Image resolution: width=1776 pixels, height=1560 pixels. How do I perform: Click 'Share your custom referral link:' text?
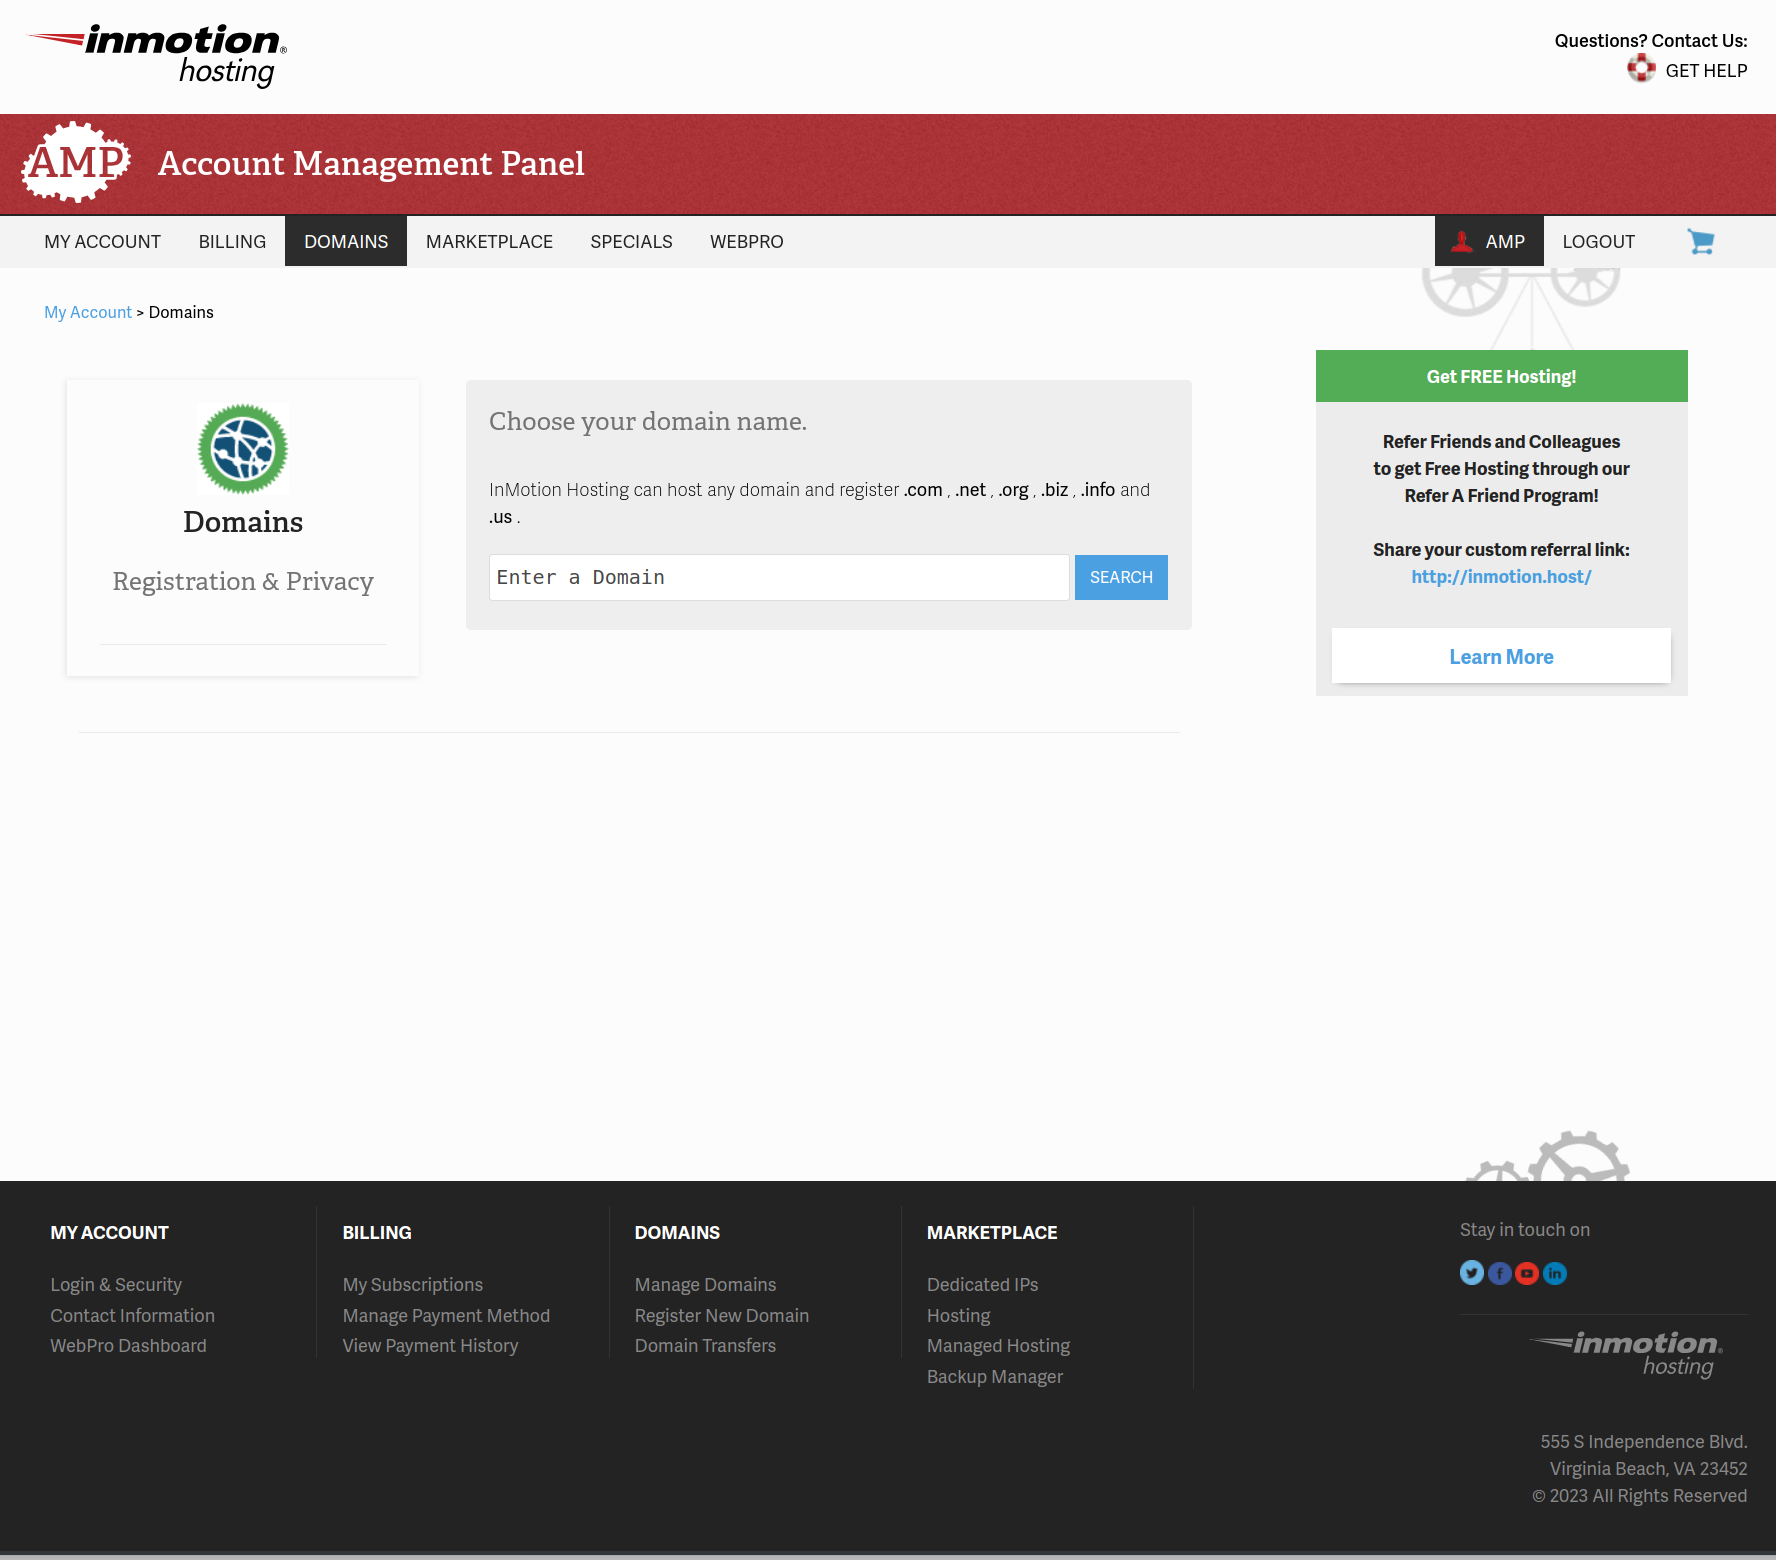coord(1501,550)
